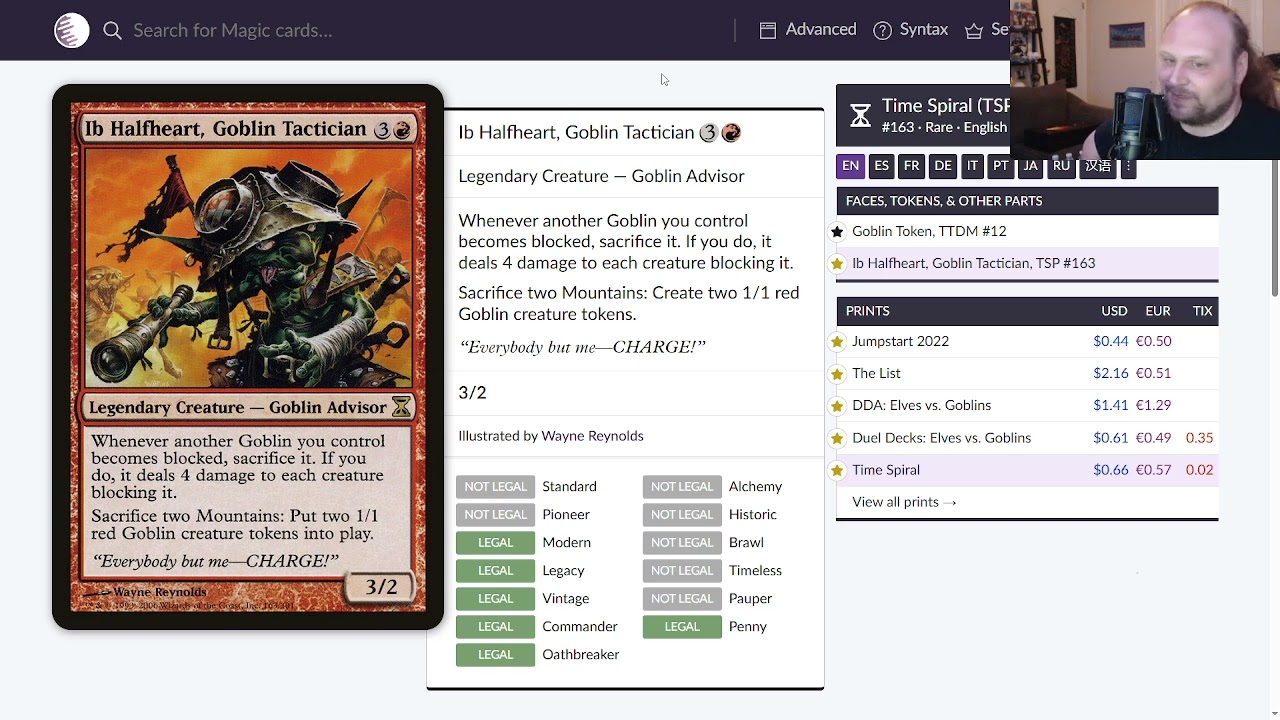The width and height of the screenshot is (1280, 720).
Task: Click the 3/2 power toughness text
Action: tap(472, 392)
